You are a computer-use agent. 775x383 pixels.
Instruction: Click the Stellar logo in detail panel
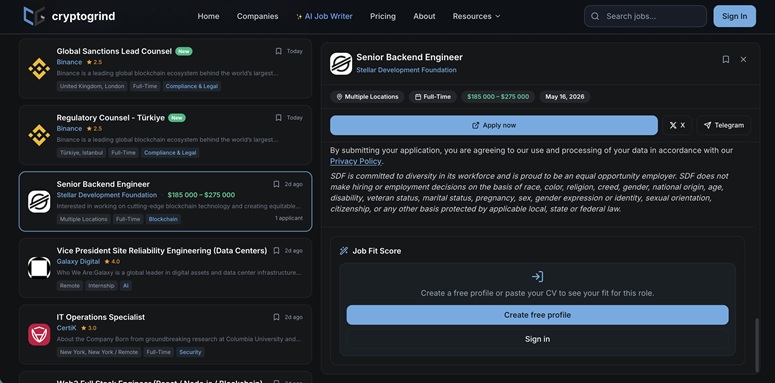341,64
